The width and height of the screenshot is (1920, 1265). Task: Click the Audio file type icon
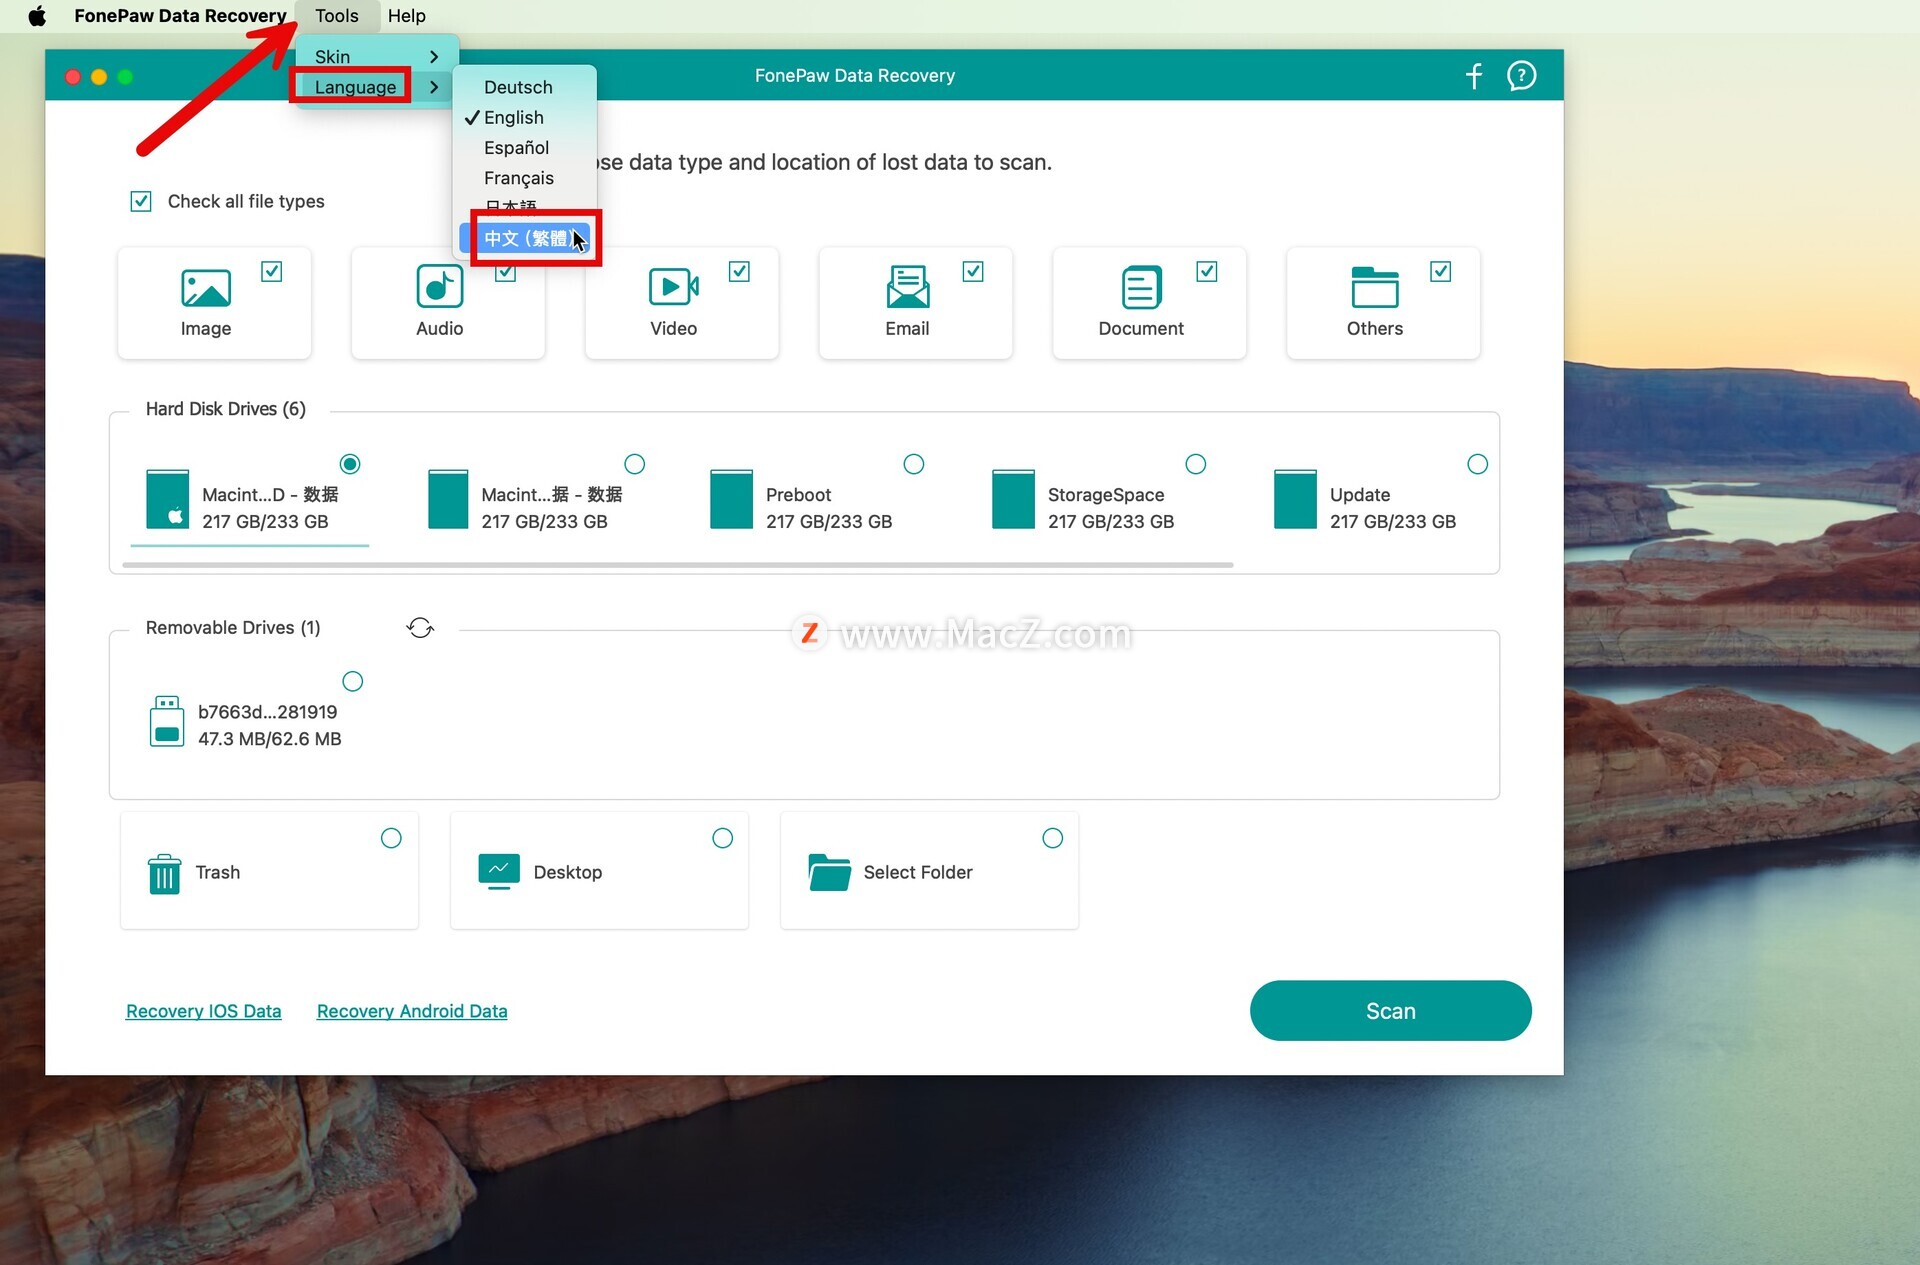pos(439,288)
